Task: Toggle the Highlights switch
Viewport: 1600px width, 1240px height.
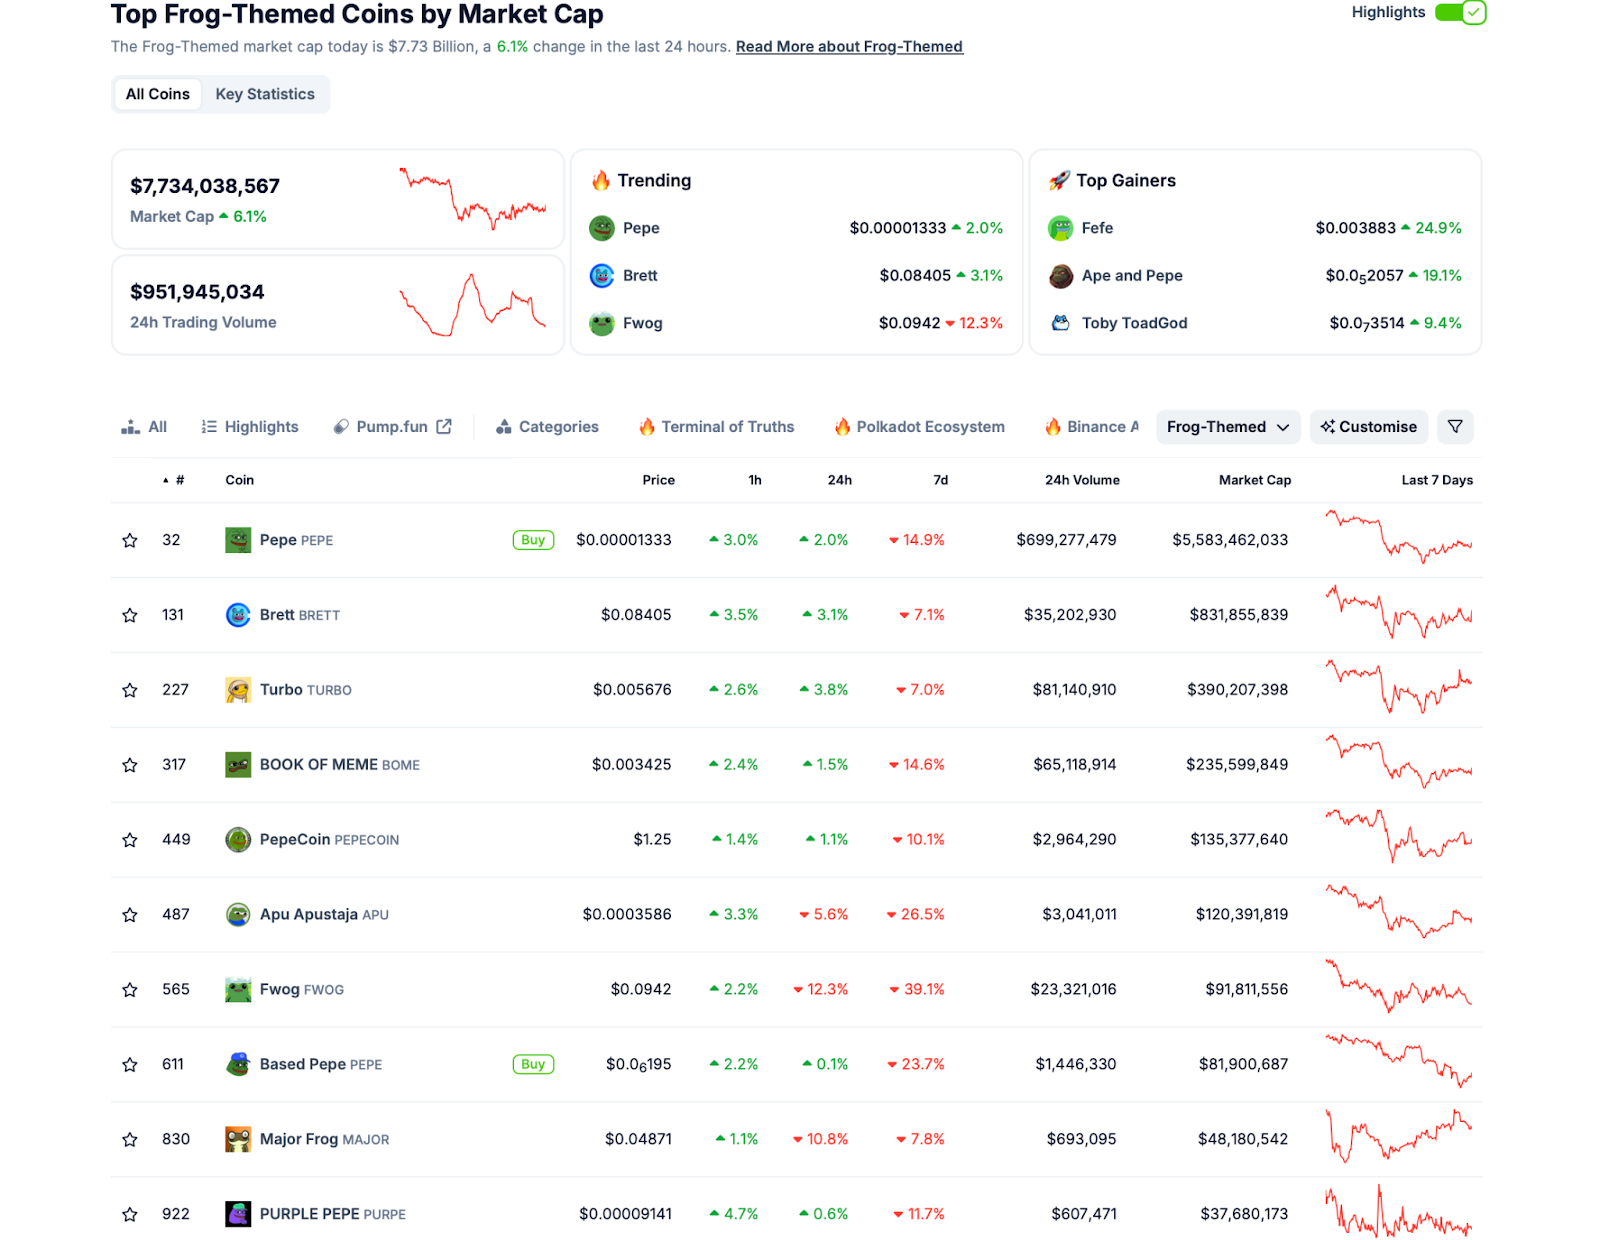Action: tap(1460, 12)
